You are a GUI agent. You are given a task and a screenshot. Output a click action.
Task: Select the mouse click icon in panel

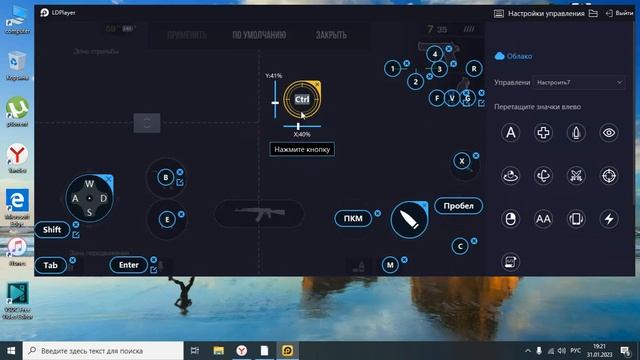pyautogui.click(x=510, y=219)
